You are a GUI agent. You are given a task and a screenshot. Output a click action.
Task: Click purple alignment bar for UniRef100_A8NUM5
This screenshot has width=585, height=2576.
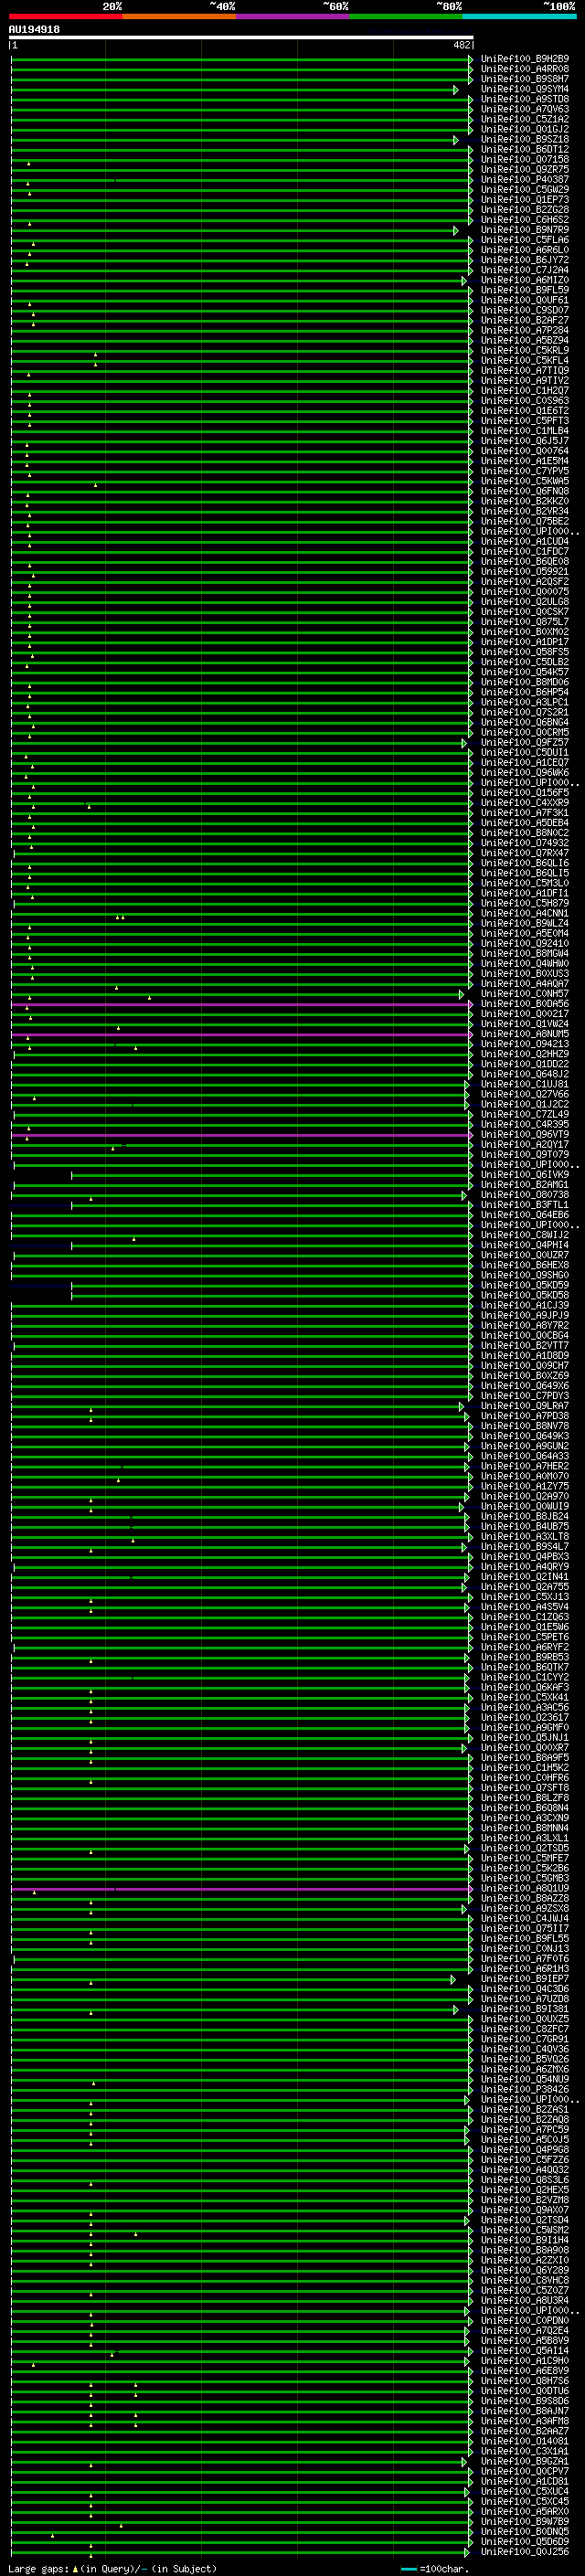tap(241, 1034)
